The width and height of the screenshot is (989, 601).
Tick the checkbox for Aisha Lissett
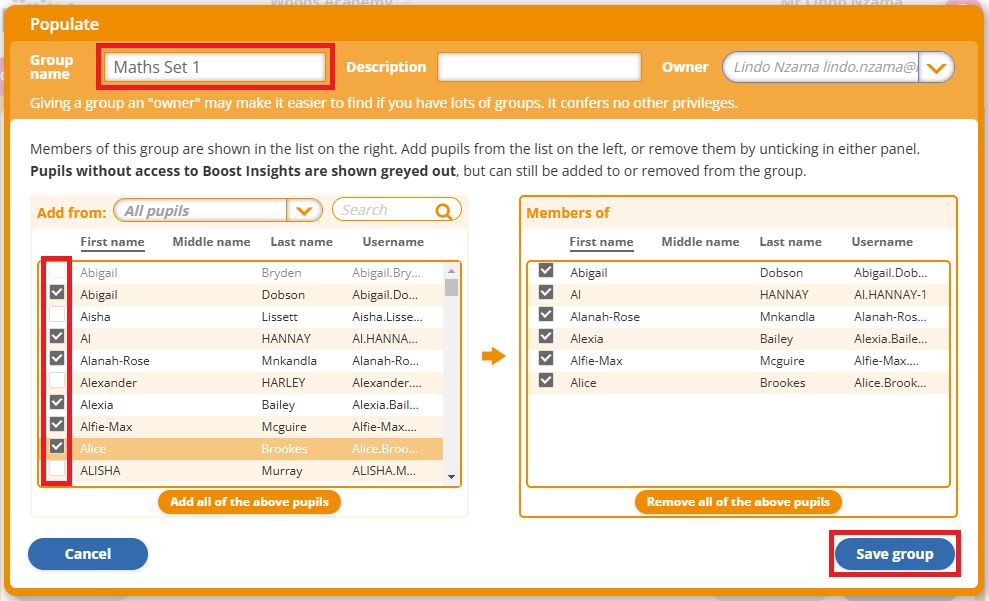click(x=58, y=315)
